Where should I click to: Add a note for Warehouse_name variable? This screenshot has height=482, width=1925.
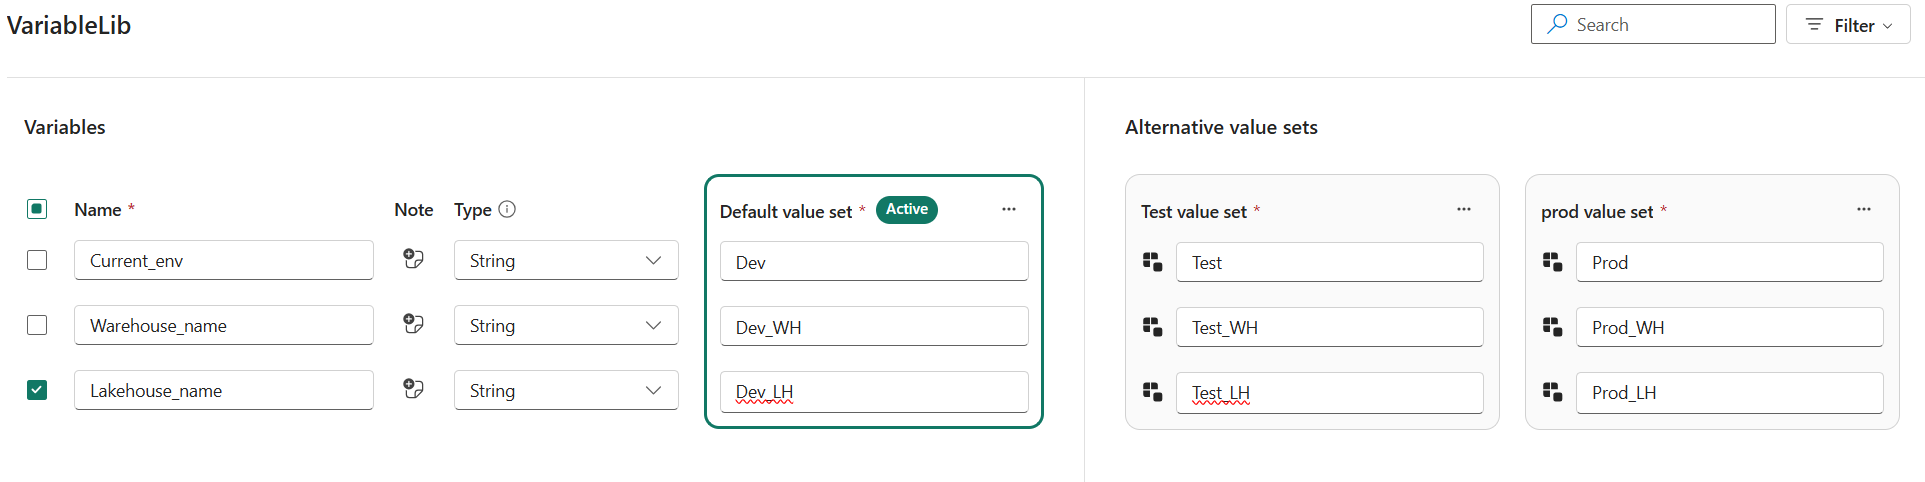413,324
